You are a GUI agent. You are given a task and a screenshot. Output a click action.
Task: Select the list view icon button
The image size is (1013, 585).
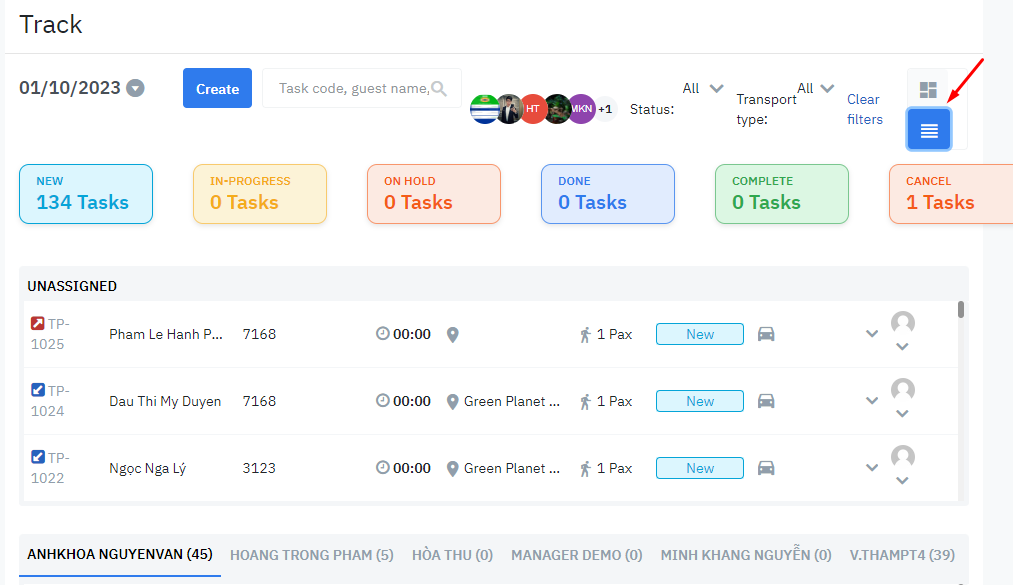point(929,130)
